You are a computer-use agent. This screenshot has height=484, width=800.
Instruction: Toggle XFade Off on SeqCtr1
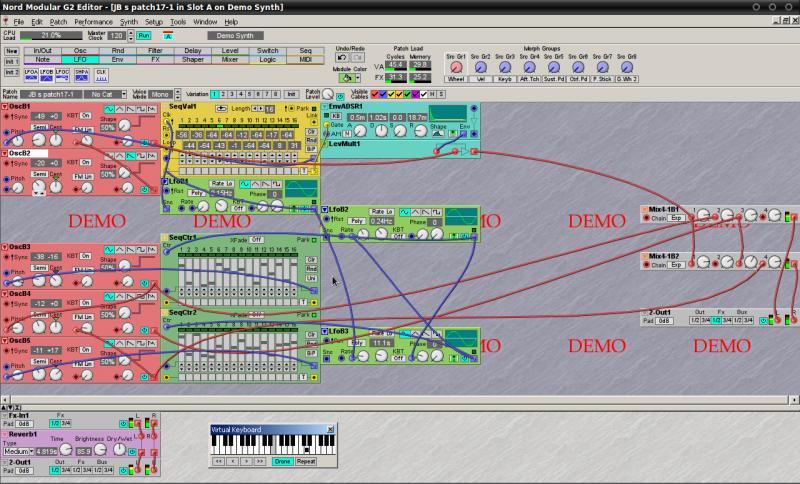[x=257, y=240]
